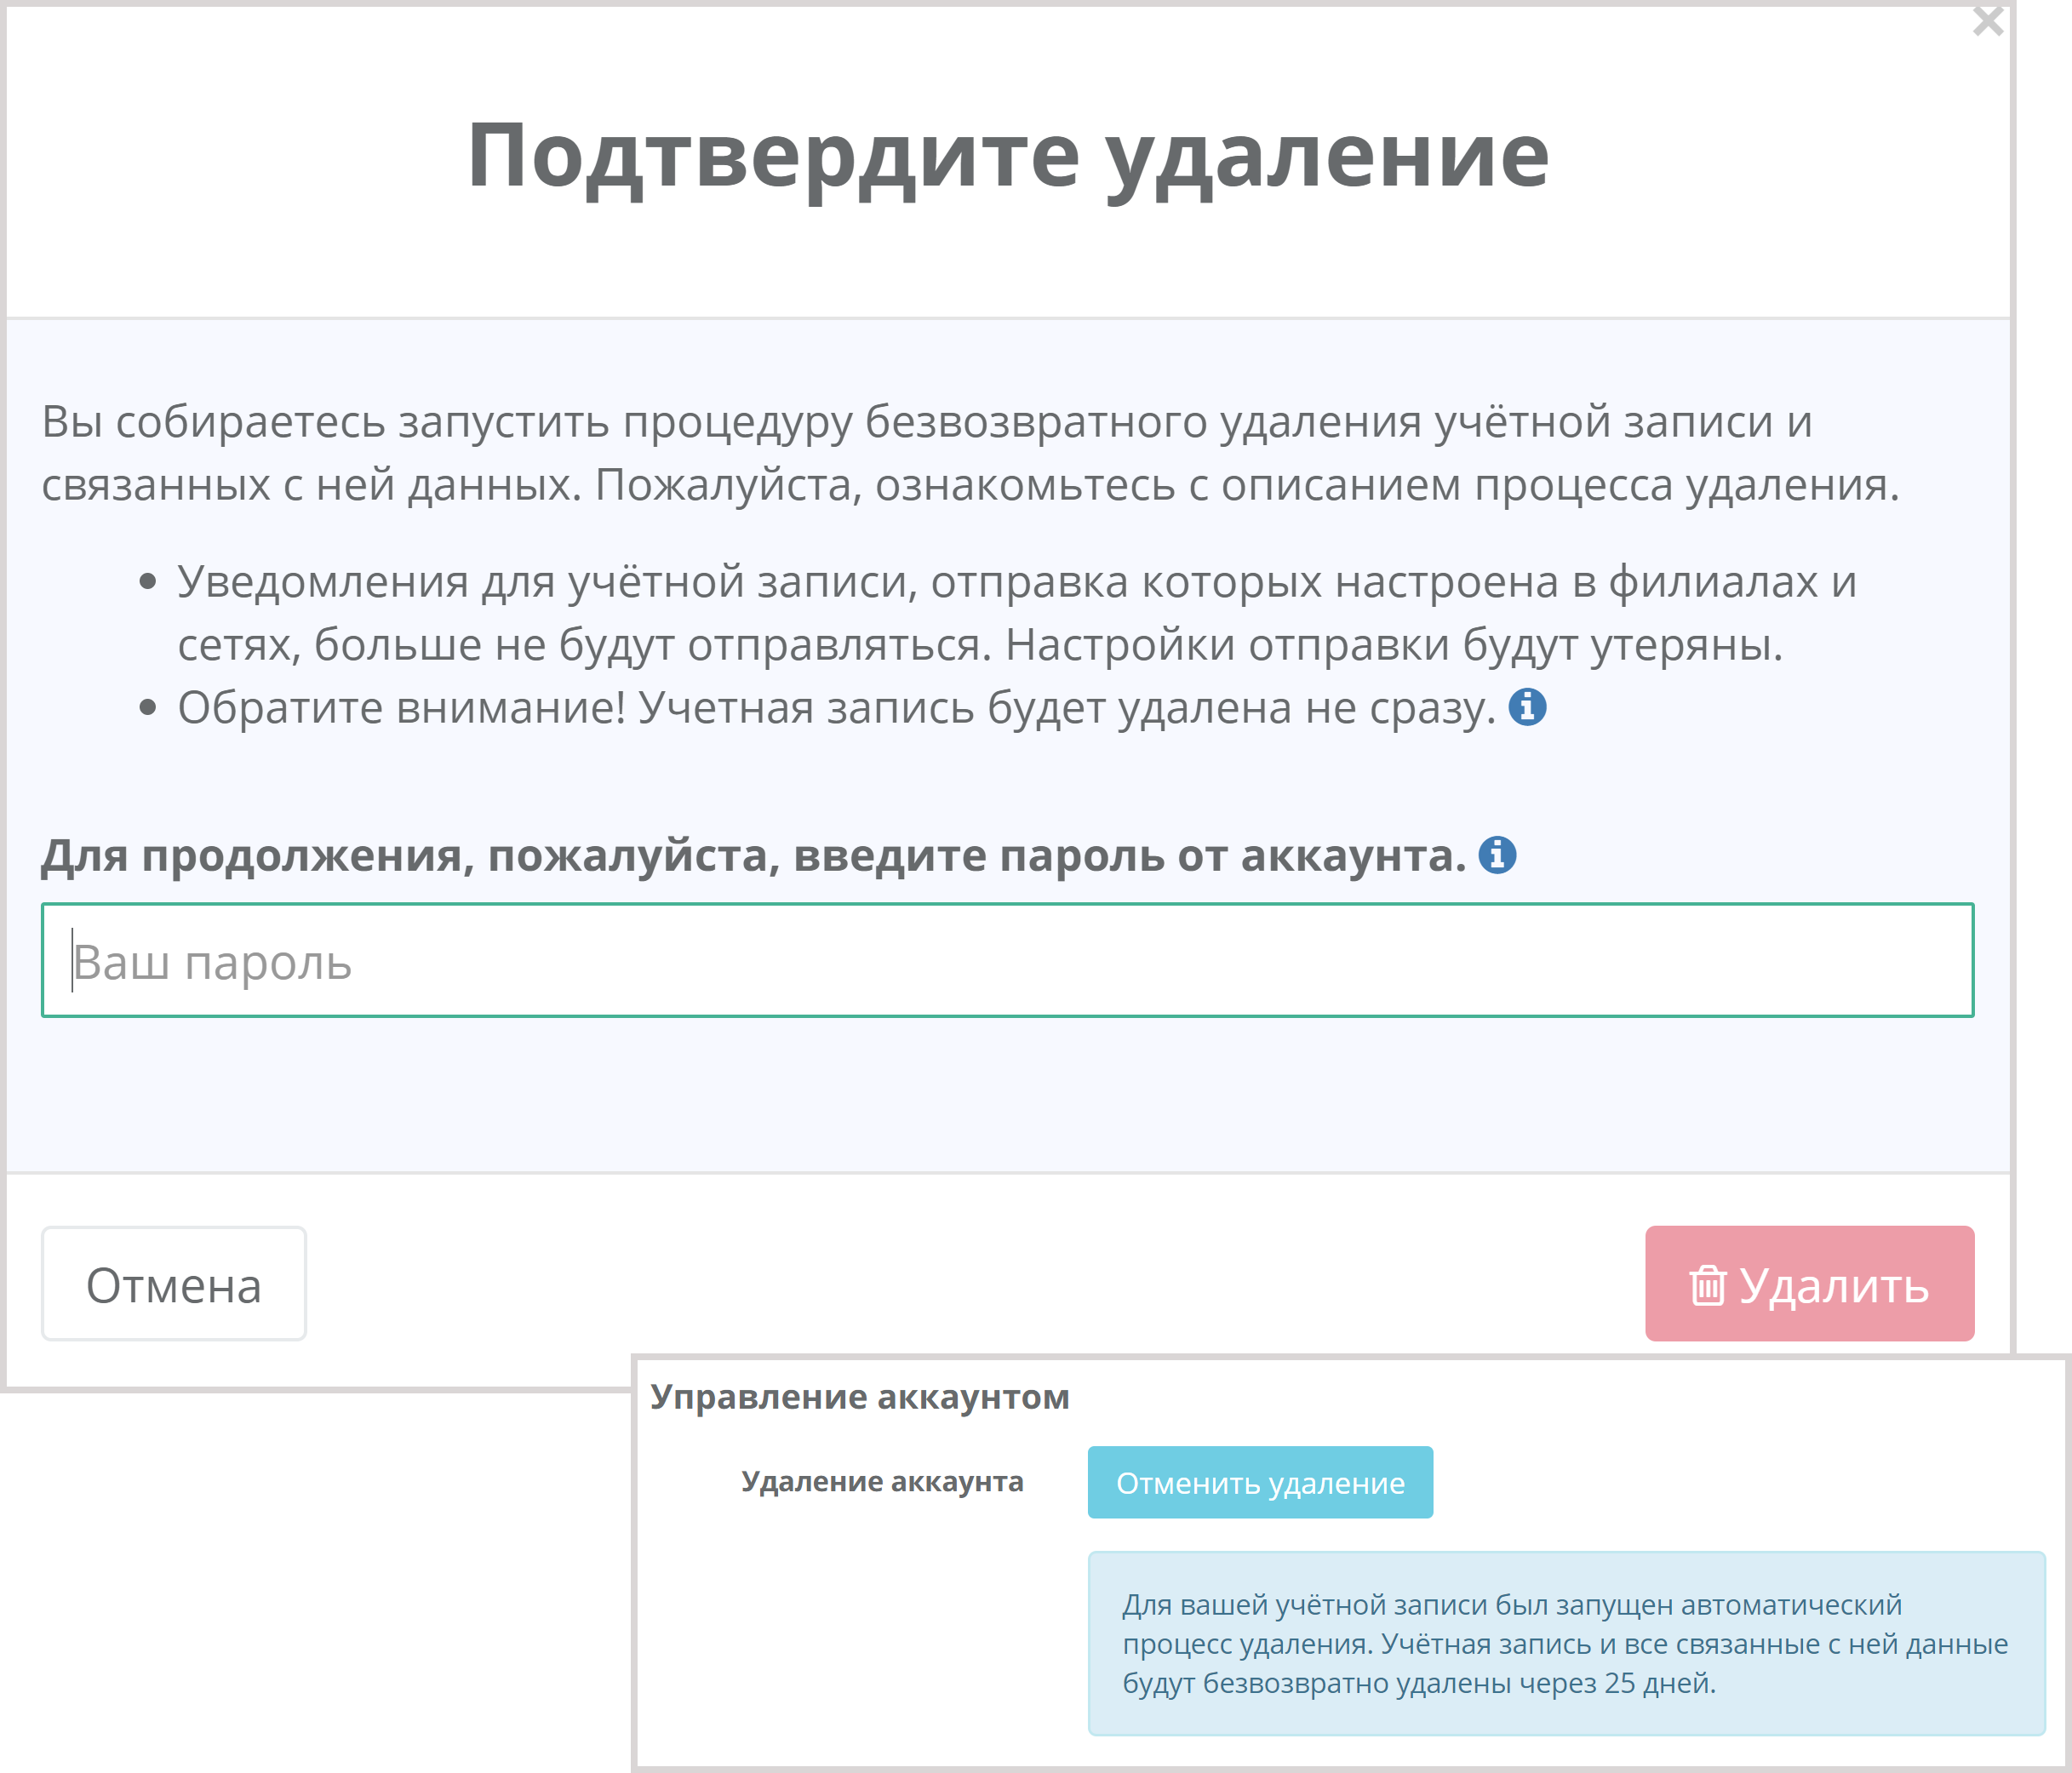Screen dimensions: 2072x1773
Task: Click 'Для продолжения, пожалуйста, введите пароль' label
Action: (x=754, y=856)
